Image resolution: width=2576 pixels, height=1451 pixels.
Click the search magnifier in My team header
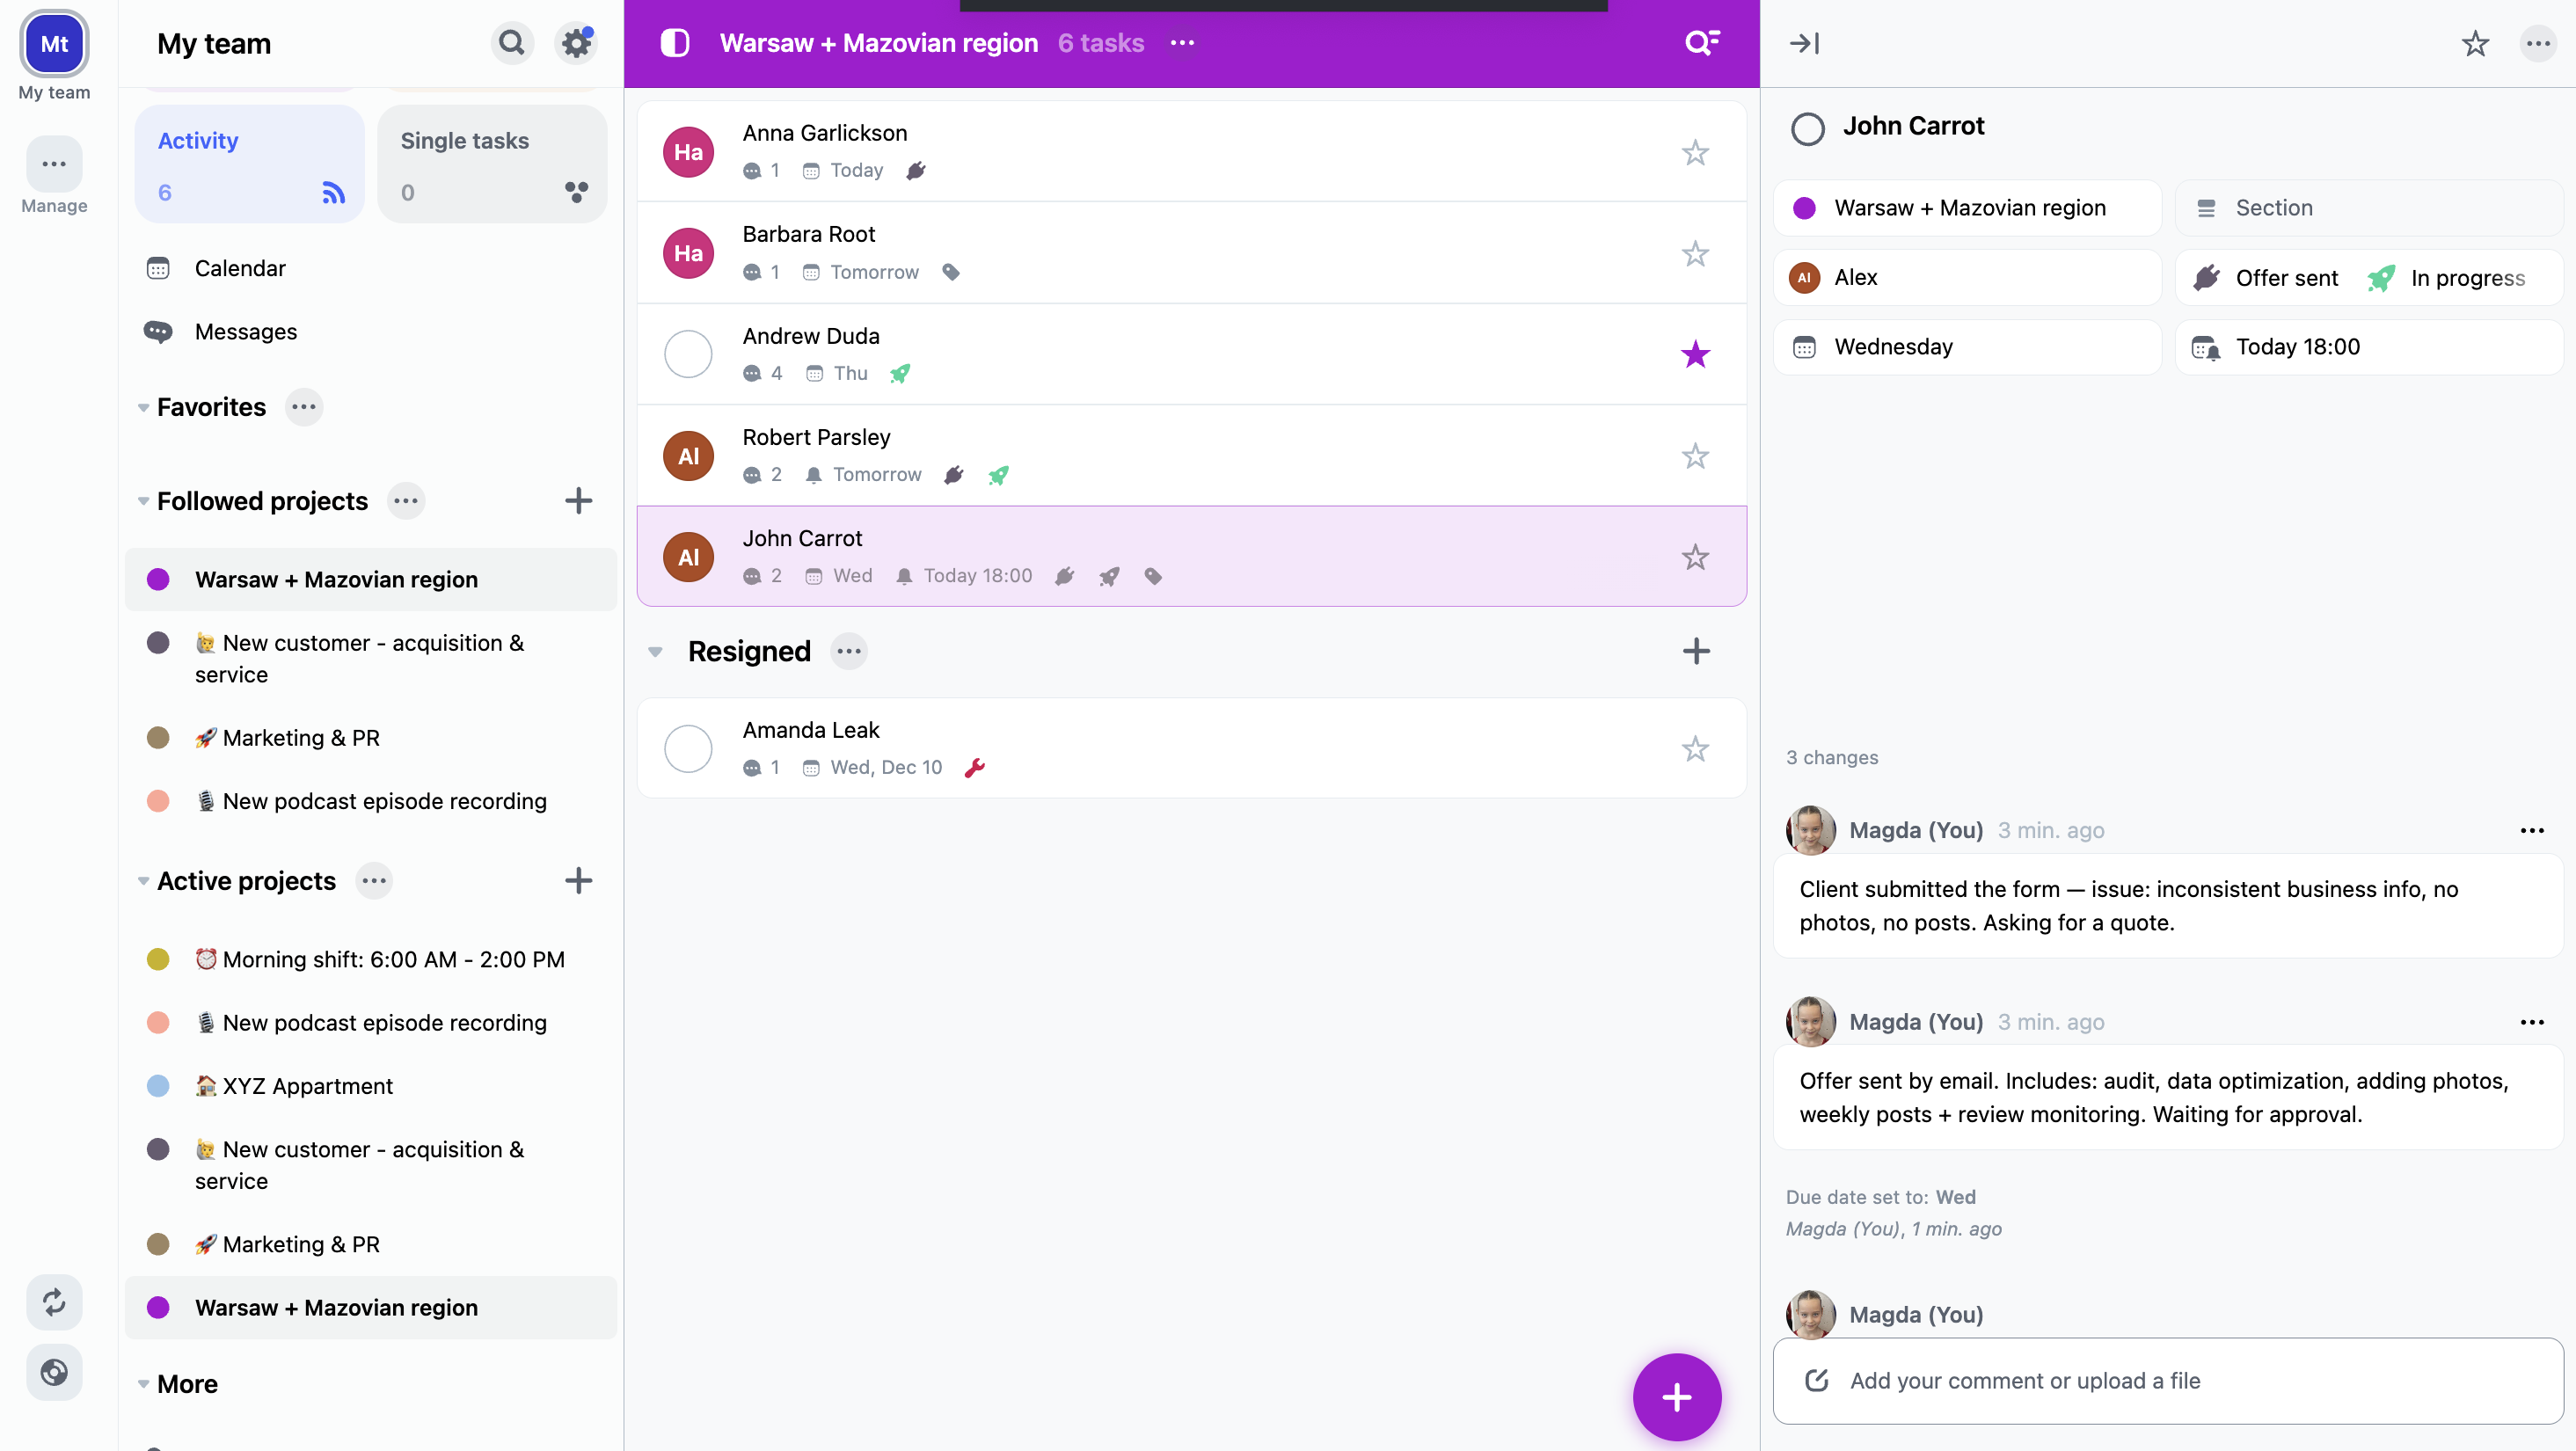tap(511, 43)
